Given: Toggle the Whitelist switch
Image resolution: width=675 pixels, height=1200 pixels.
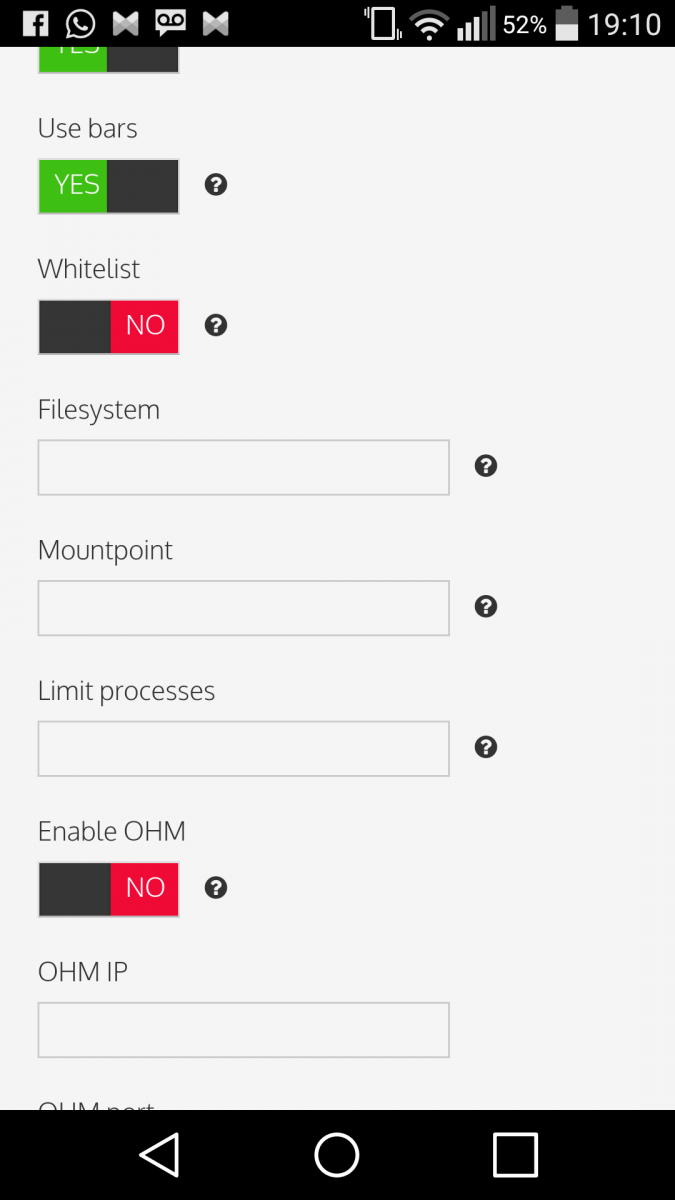Looking at the screenshot, I should coord(109,327).
